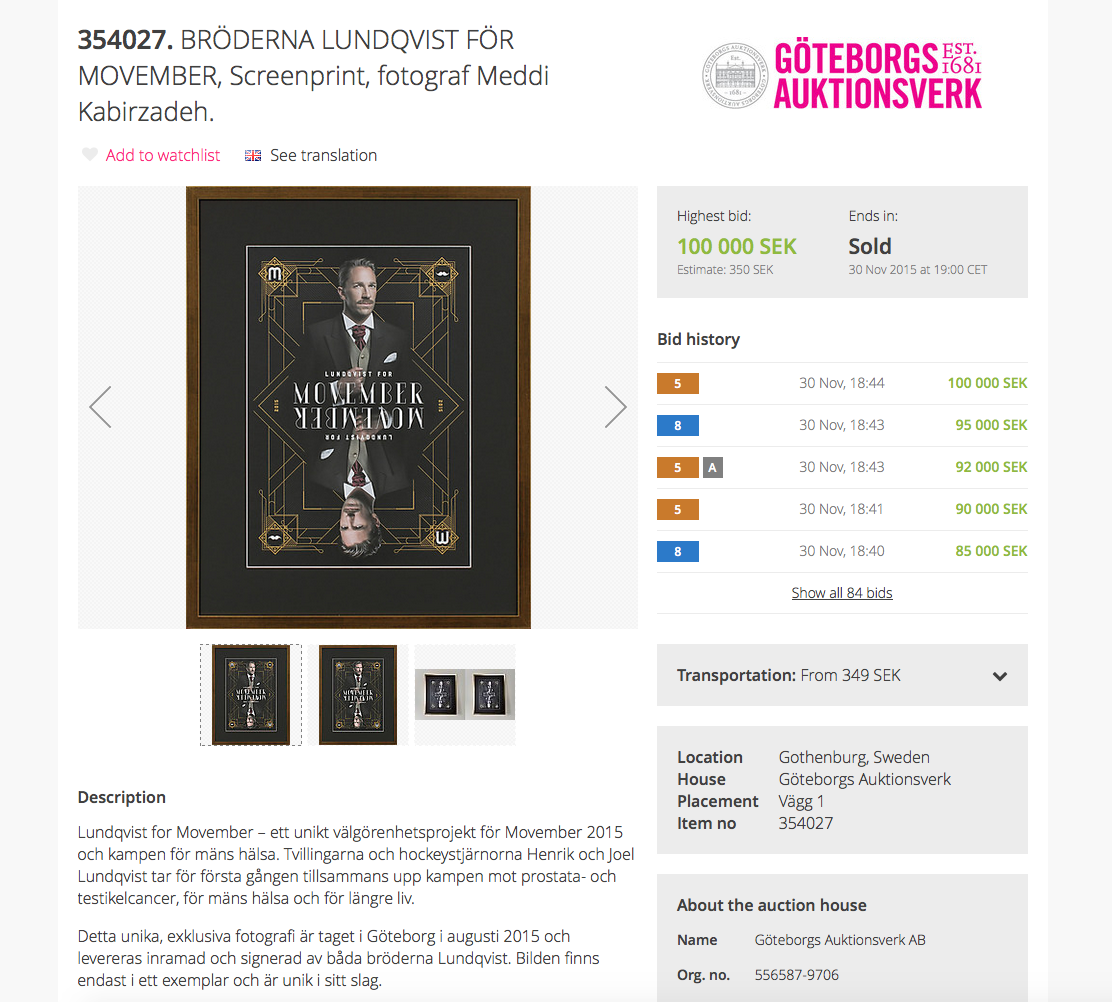Click the Göteborgs Auktionsverk seal logo
This screenshot has height=1002, width=1112.
(735, 76)
